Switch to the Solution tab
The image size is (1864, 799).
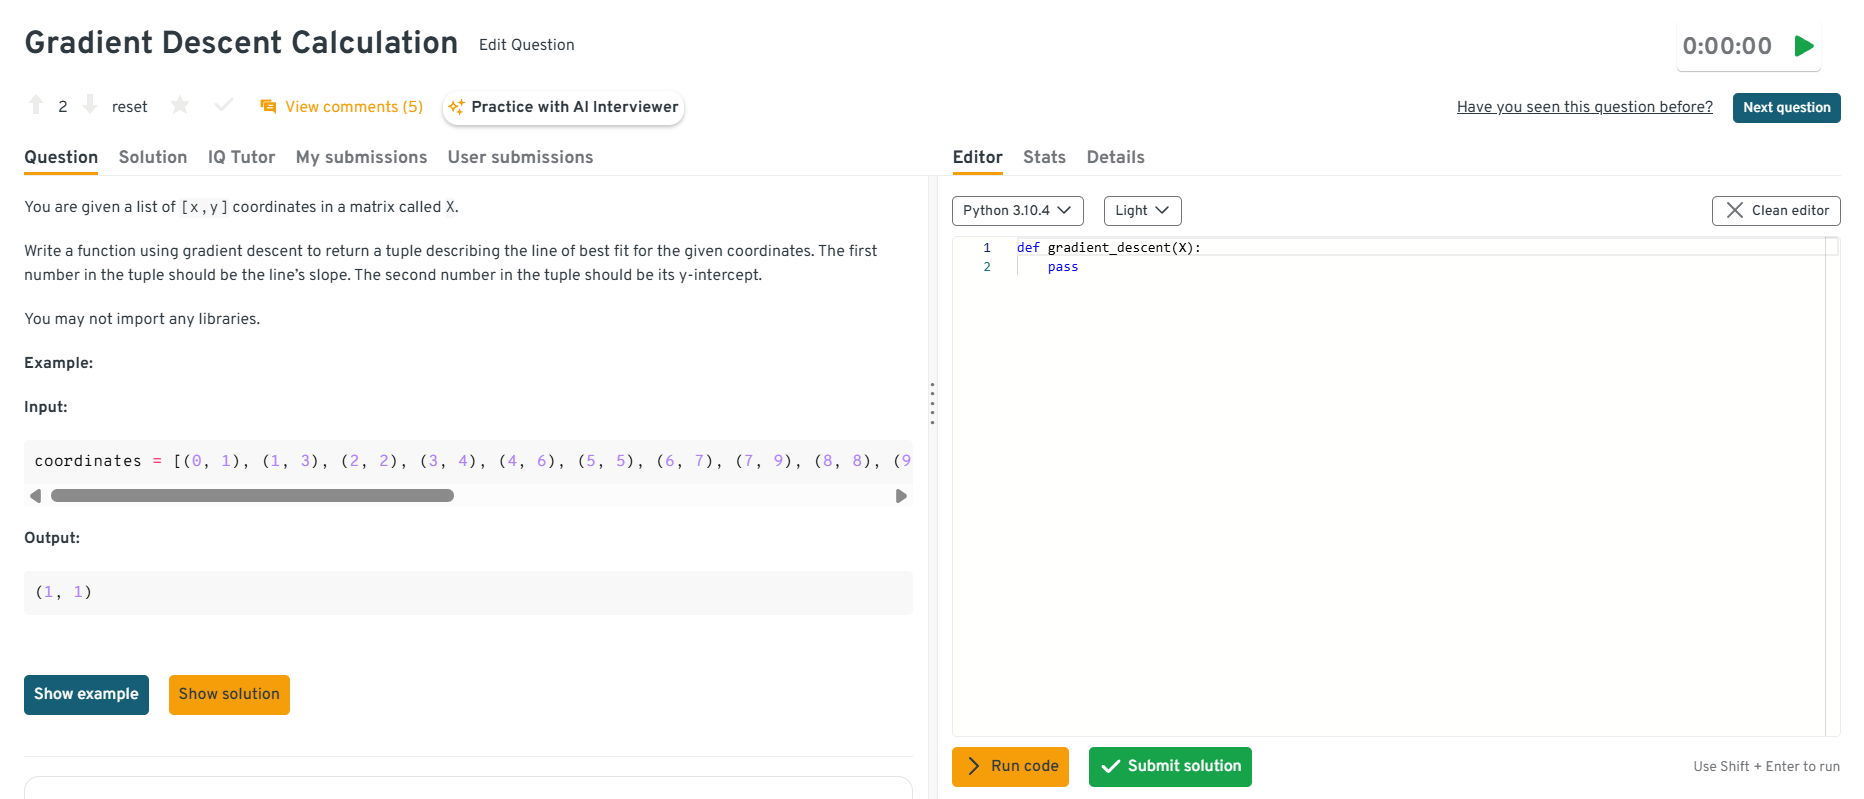coord(153,157)
